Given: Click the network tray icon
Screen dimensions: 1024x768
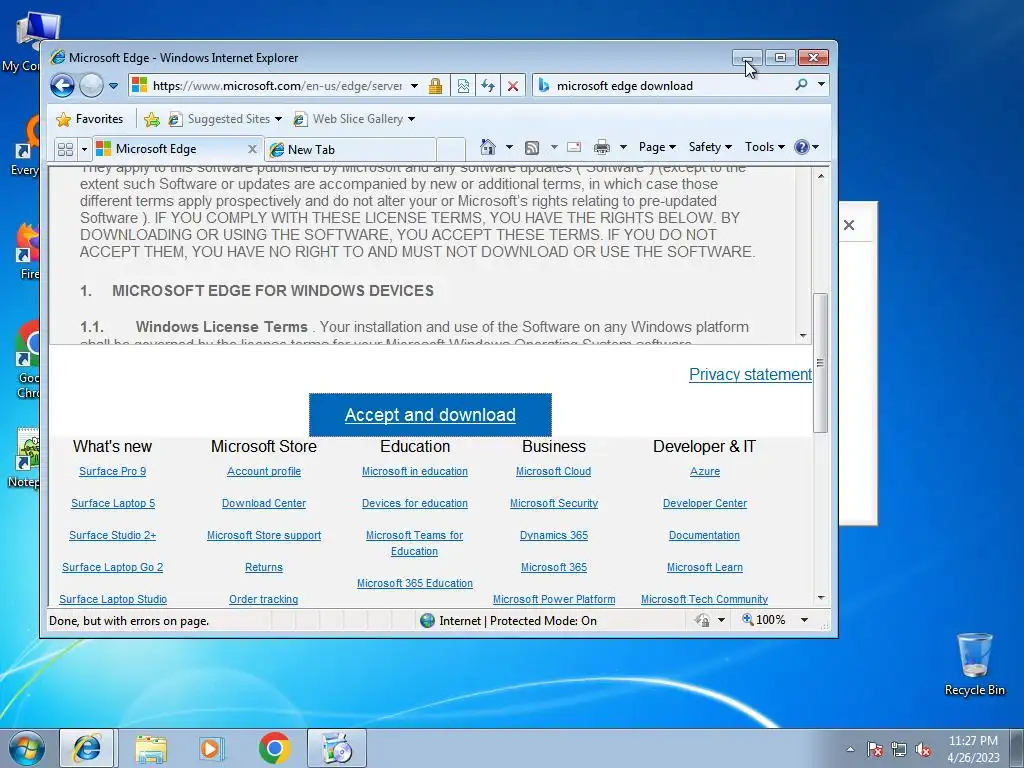Looking at the screenshot, I should click(899, 750).
